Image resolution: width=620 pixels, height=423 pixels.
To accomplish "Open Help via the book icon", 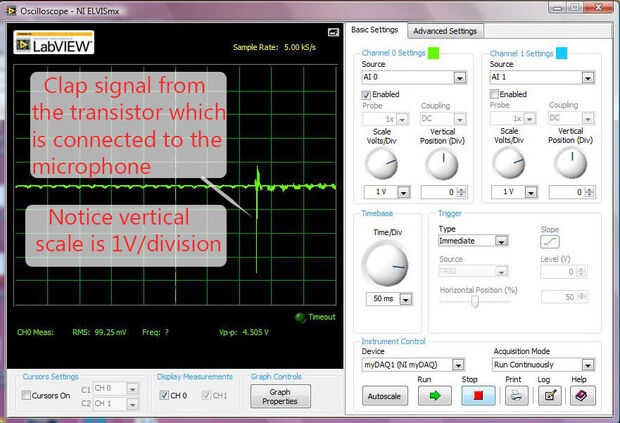I will click(582, 396).
